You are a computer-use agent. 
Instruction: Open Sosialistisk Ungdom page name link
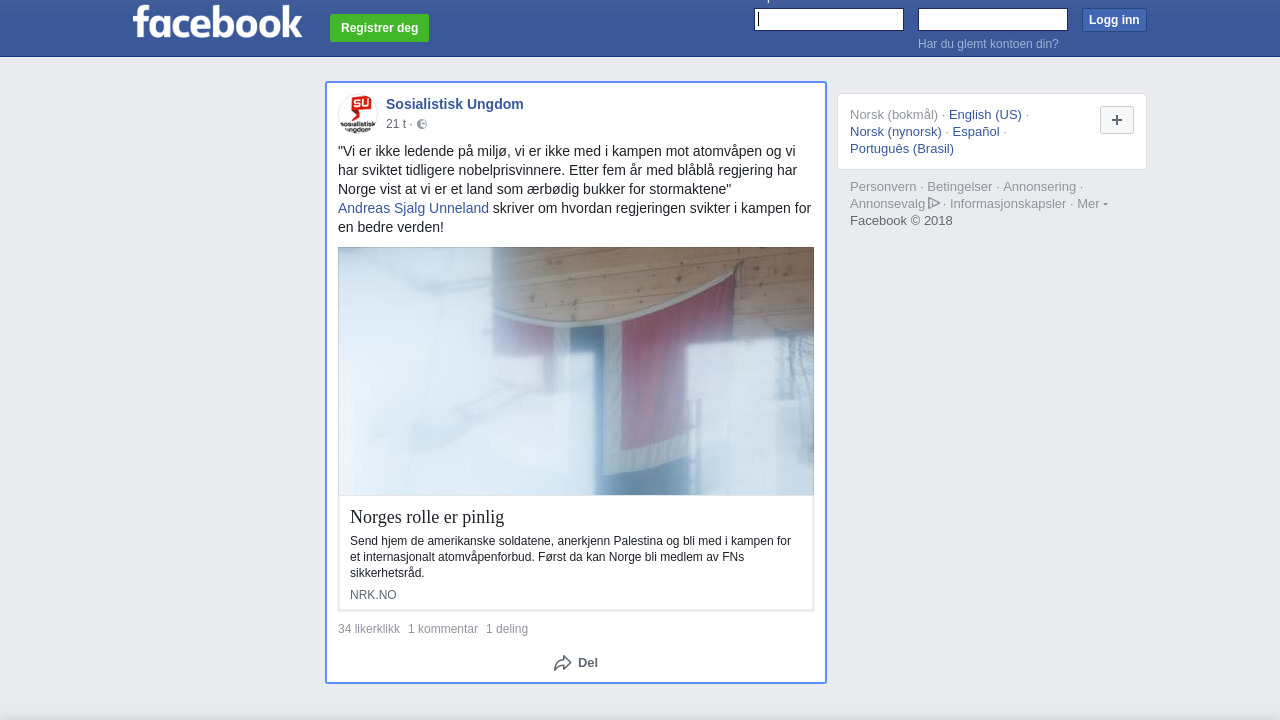tap(455, 104)
